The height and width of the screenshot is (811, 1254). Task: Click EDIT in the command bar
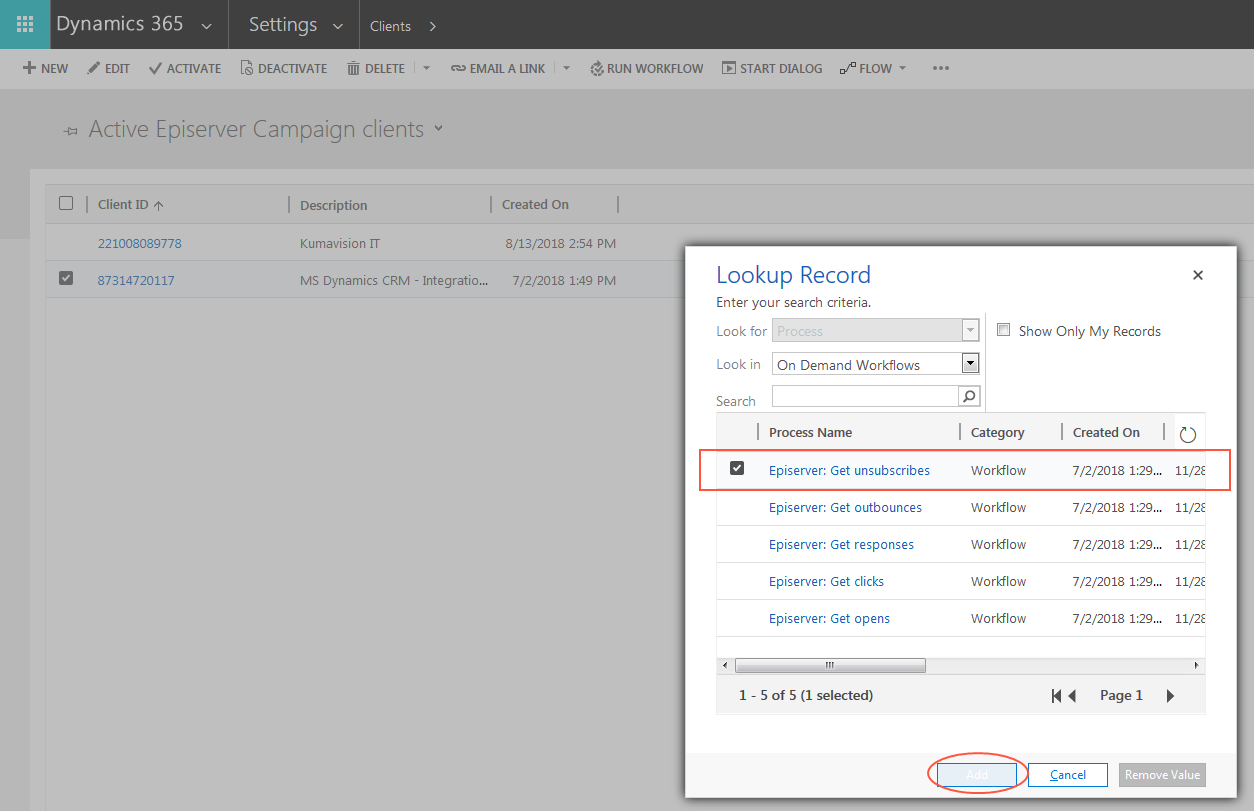click(x=108, y=68)
